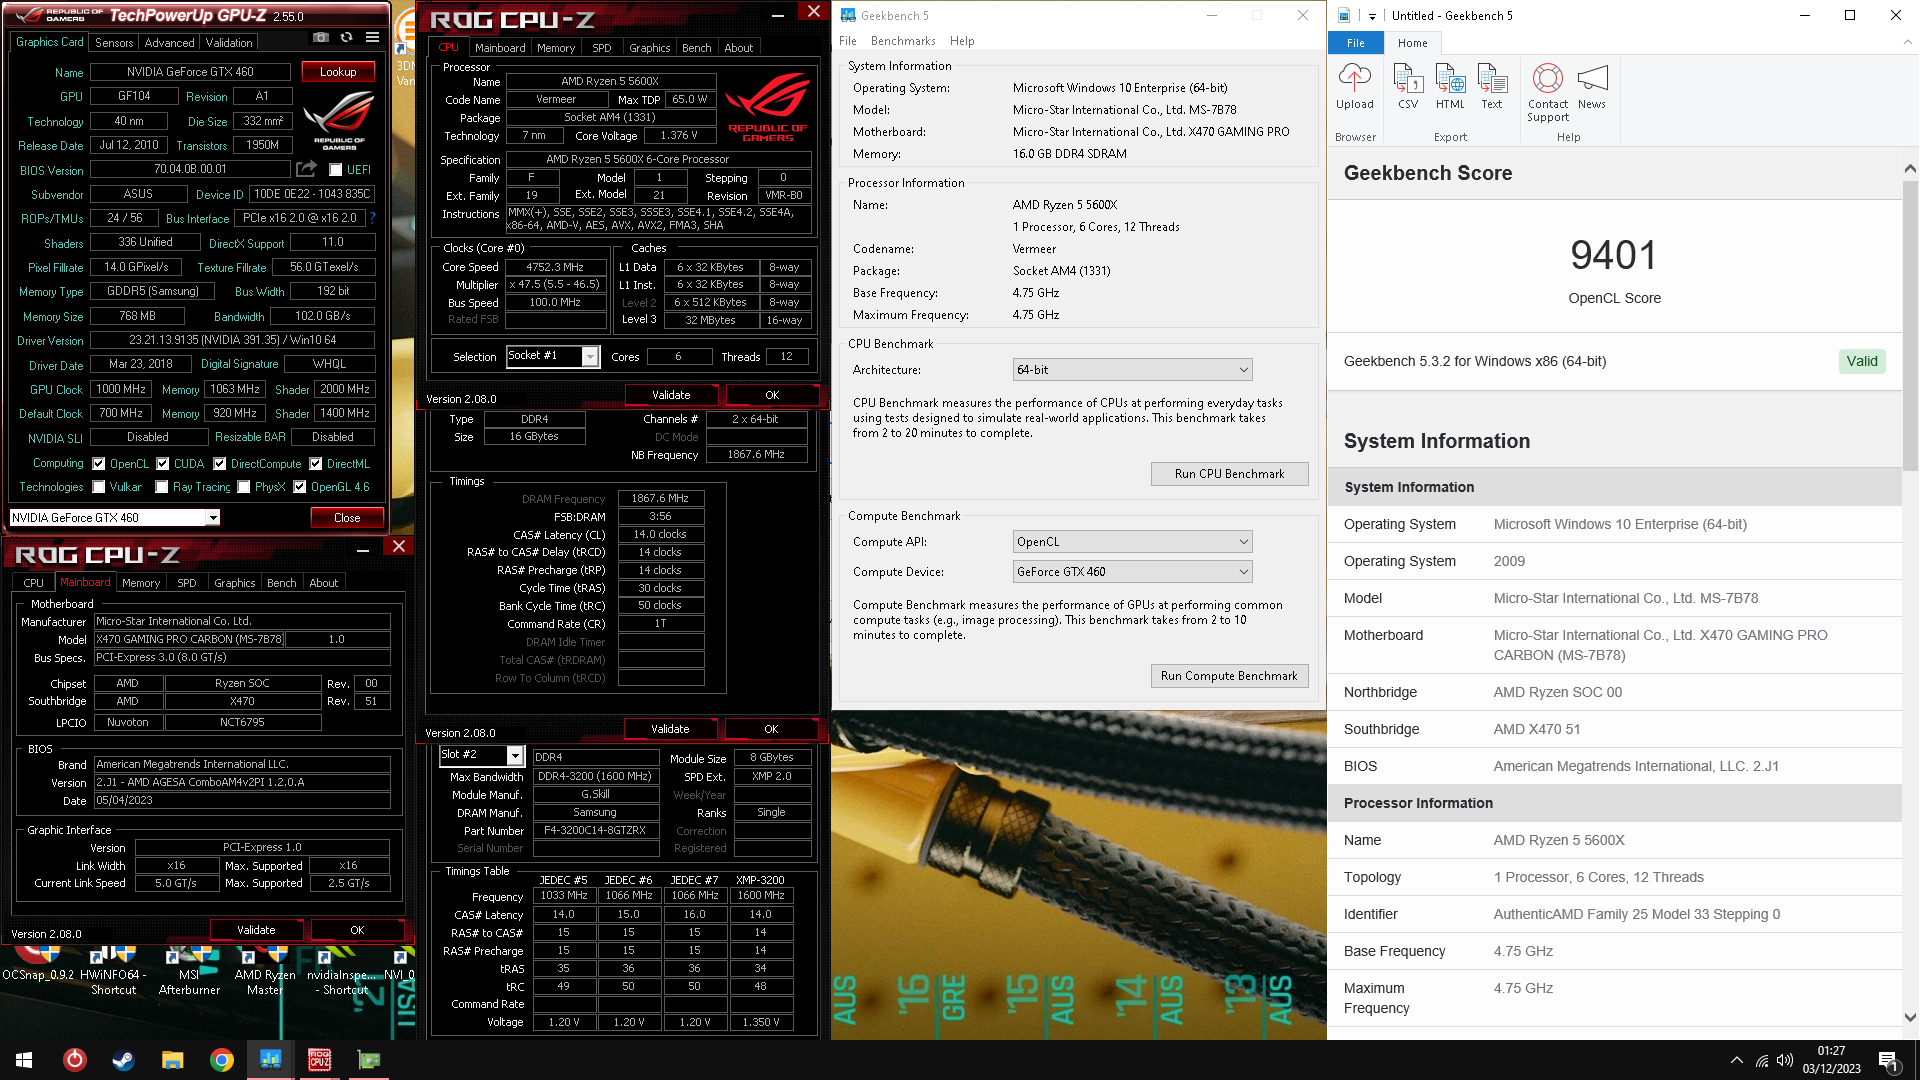The width and height of the screenshot is (1920, 1080).
Task: Collapse the Geekbench ribbon with chevron
Action: (1907, 43)
